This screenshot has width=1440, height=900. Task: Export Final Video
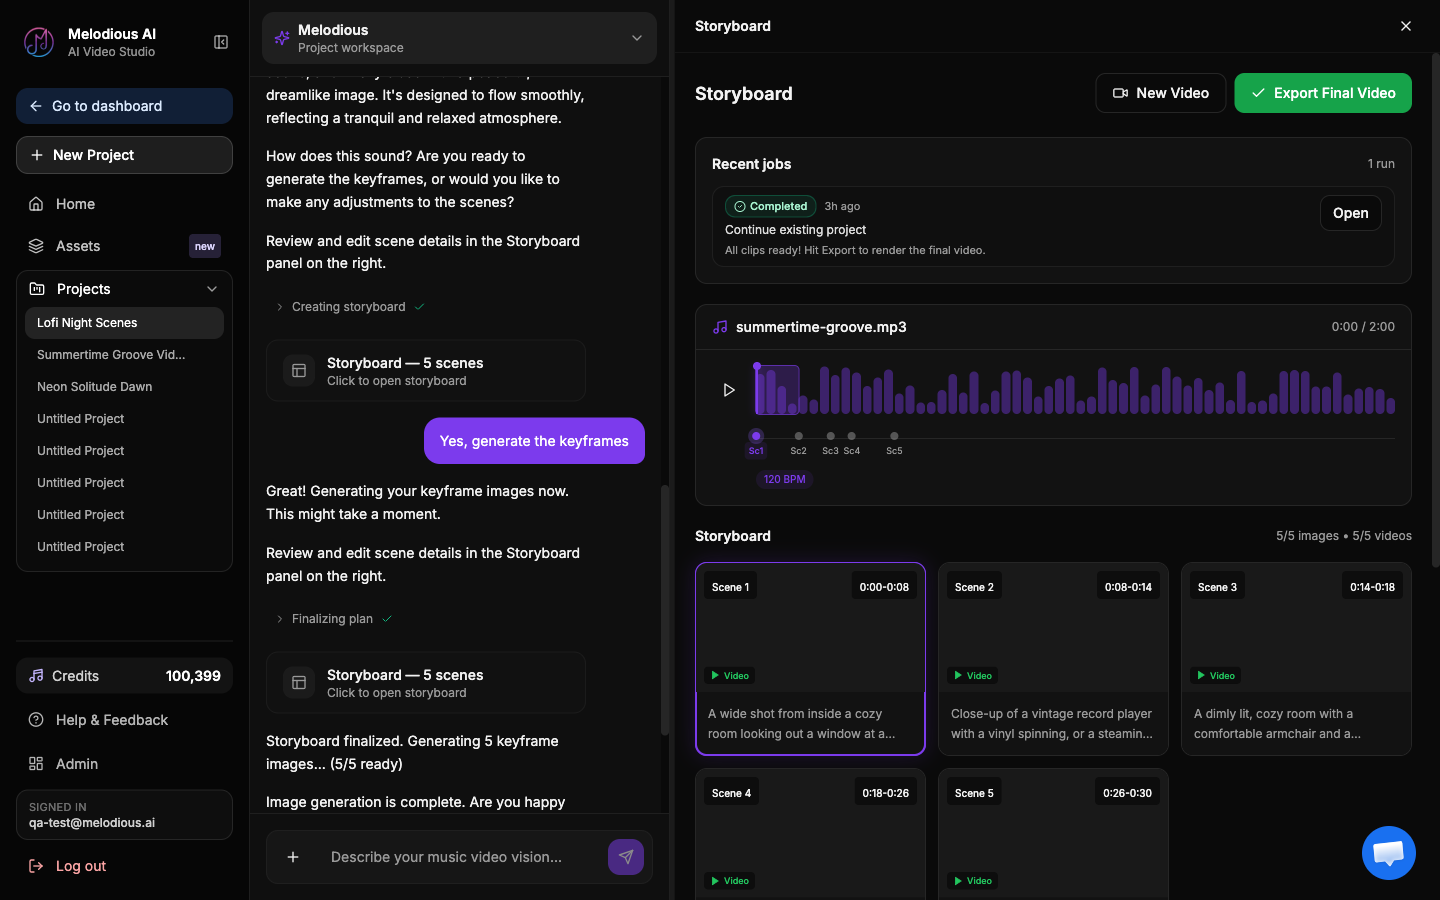pos(1323,93)
